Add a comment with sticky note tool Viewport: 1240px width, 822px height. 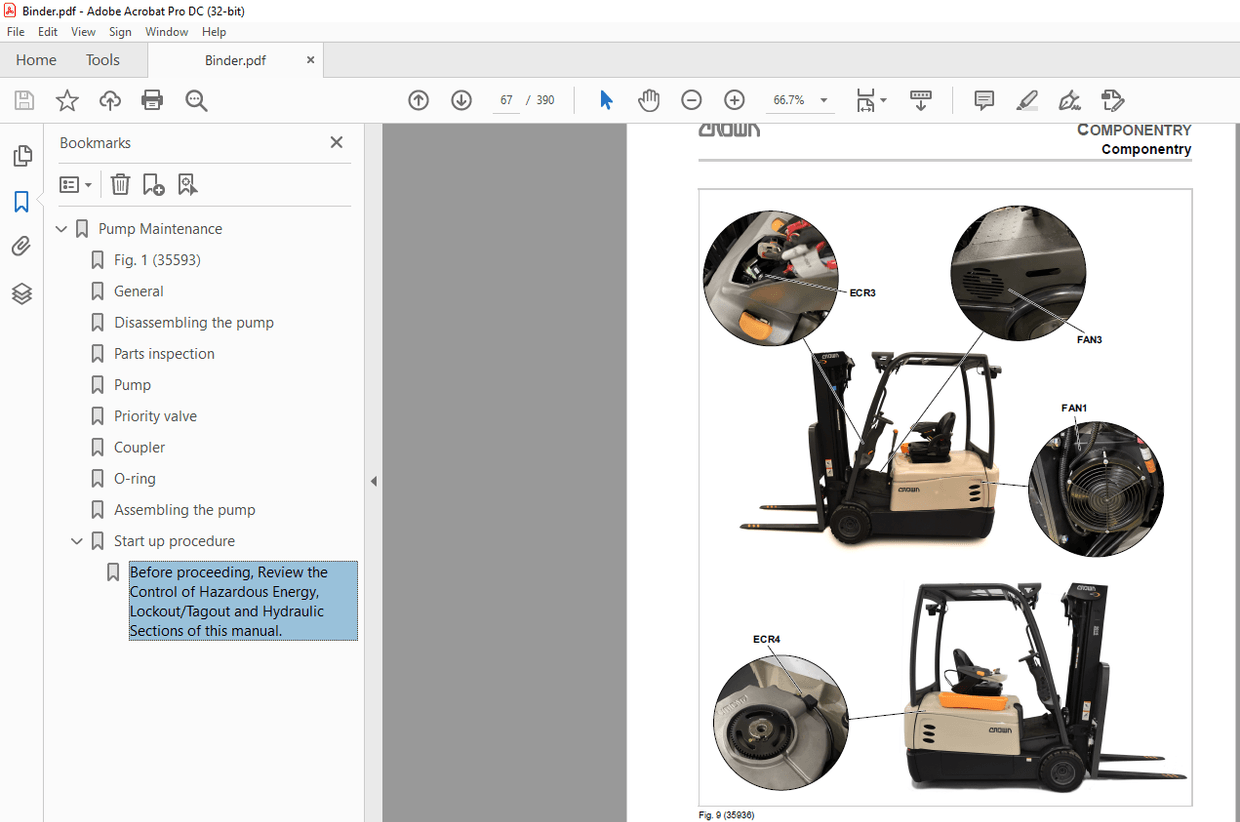(x=984, y=100)
